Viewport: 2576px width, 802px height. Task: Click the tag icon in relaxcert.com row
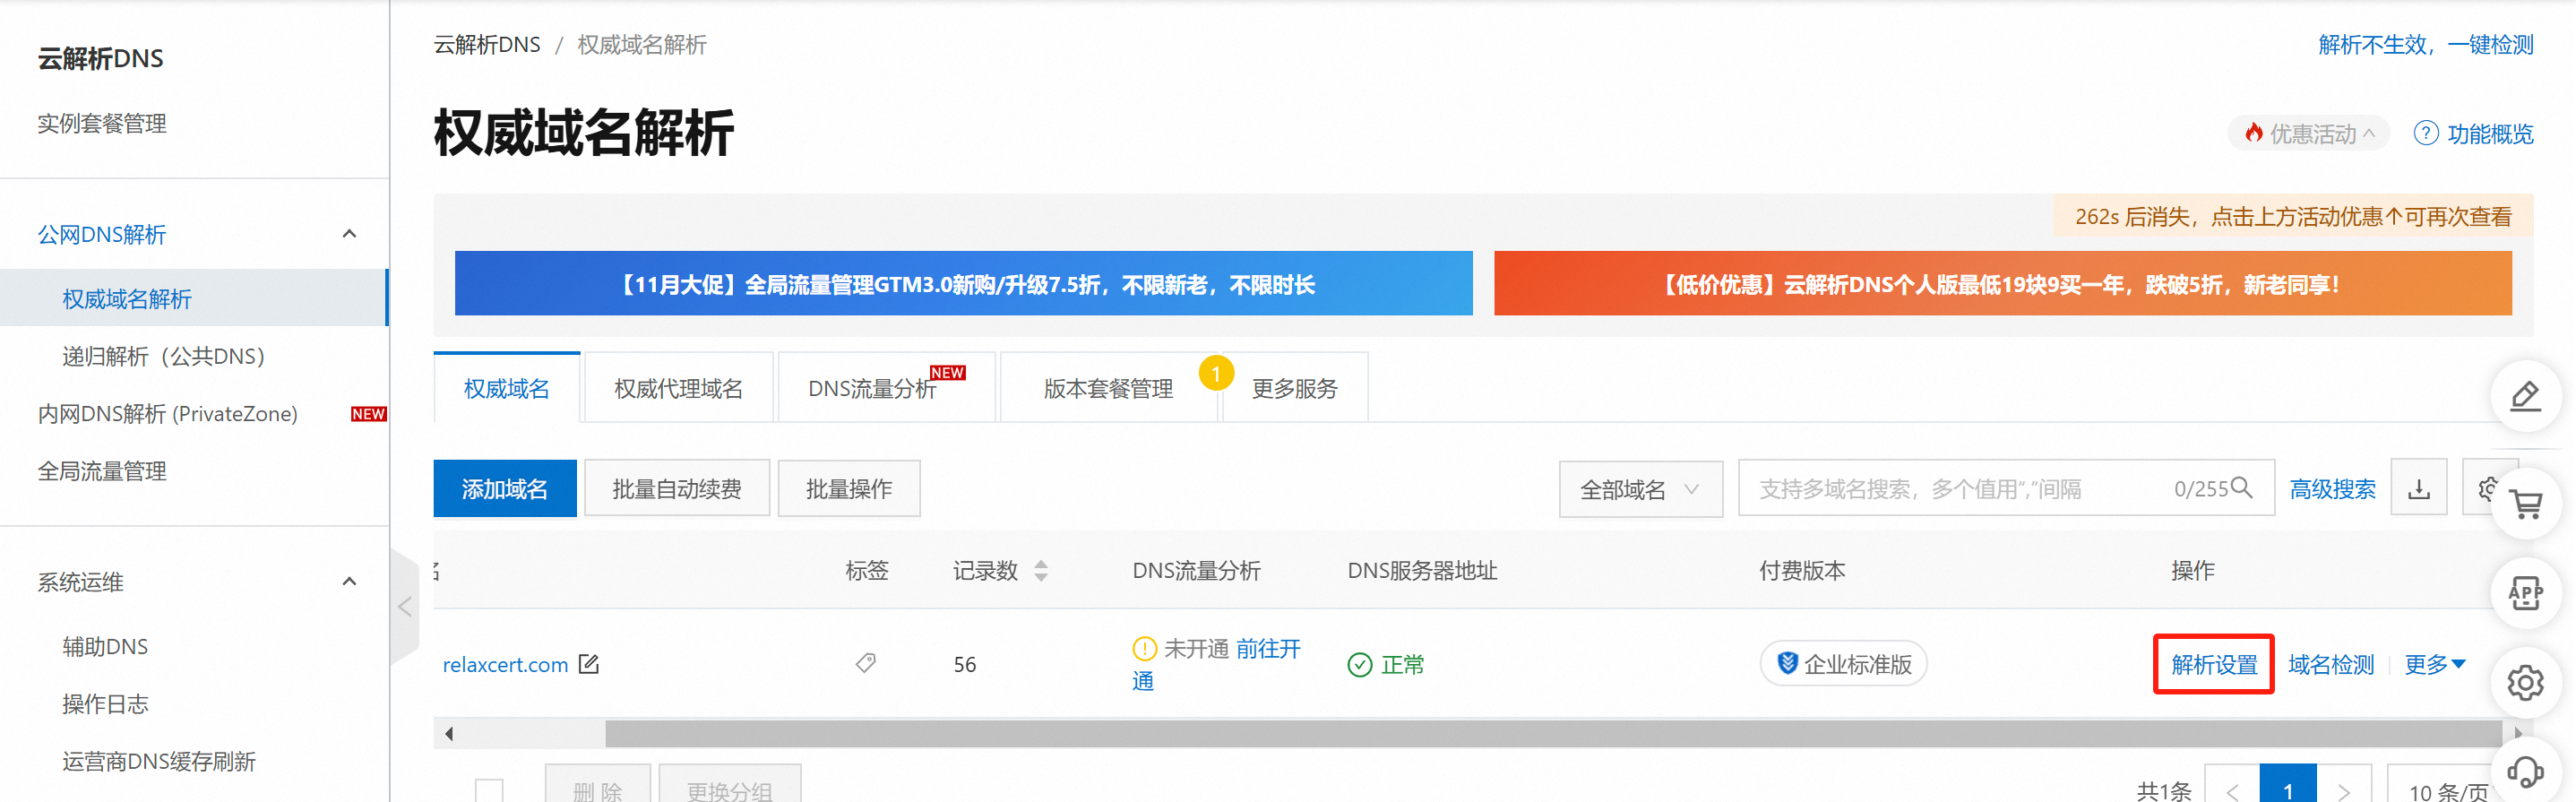point(866,663)
